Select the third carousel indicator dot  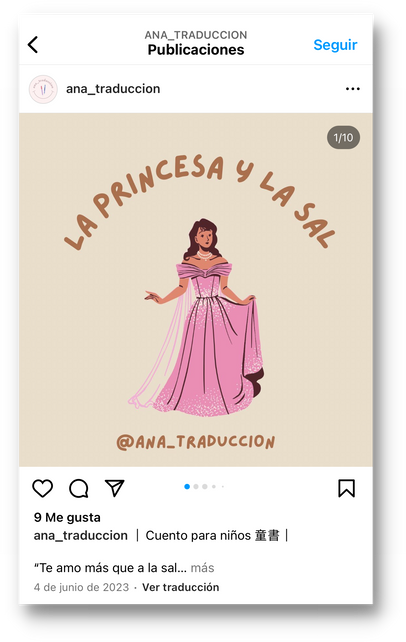tap(205, 486)
